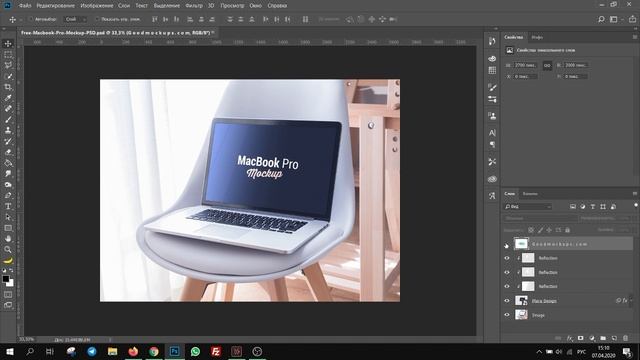Select the Eyedropper tool

(x=8, y=98)
